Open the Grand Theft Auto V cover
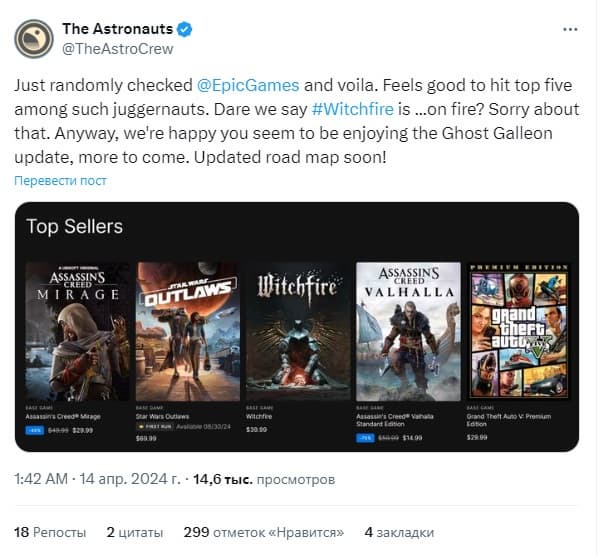Viewport: 598px width, 556px height. coord(519,331)
